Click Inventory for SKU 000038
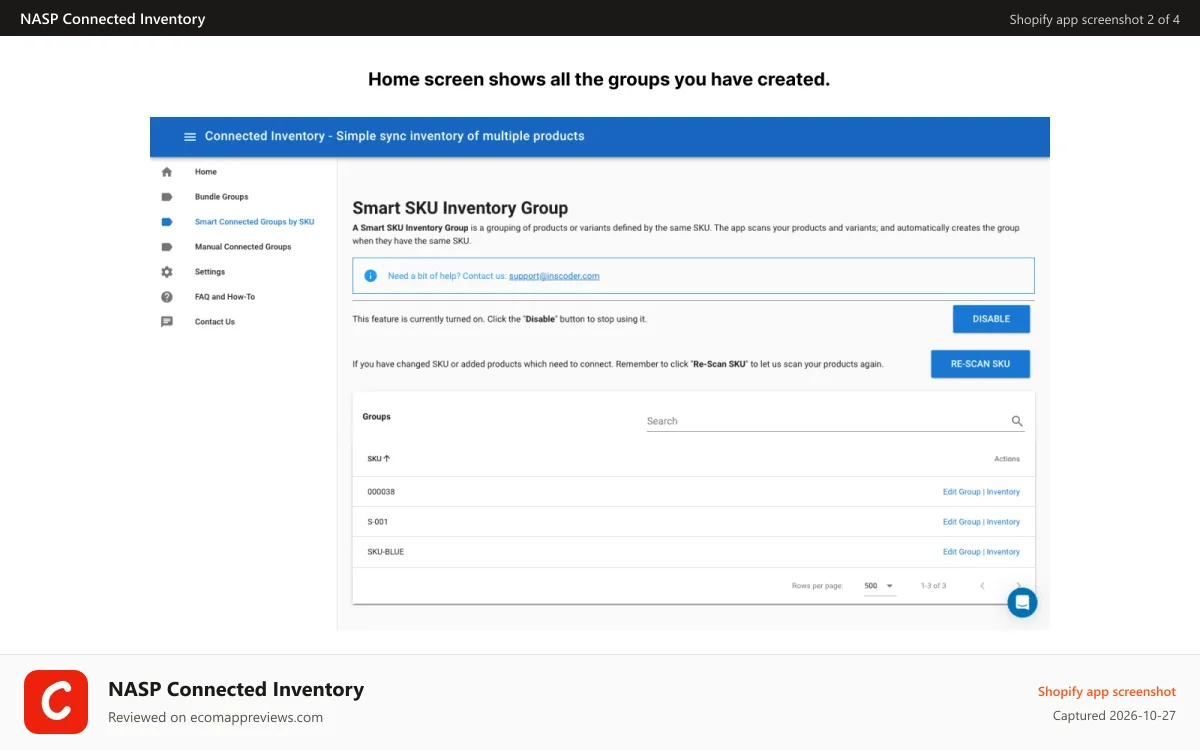The height and width of the screenshot is (750, 1200). [x=1003, y=492]
